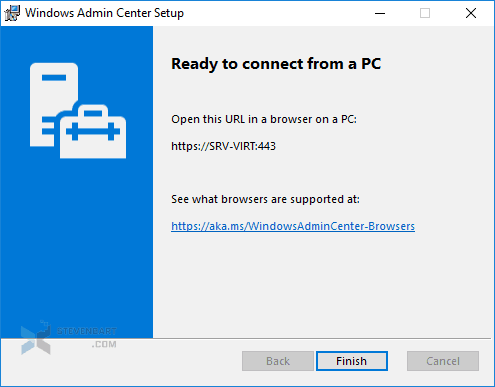Click the 'See what browsers are supported at' label

(x=265, y=199)
